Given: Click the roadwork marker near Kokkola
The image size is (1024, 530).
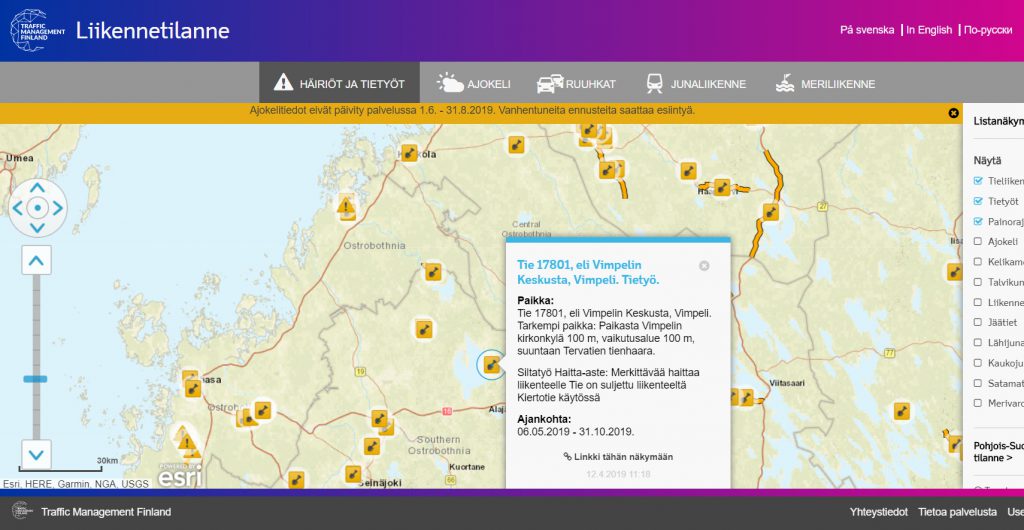Looking at the screenshot, I should (x=409, y=153).
